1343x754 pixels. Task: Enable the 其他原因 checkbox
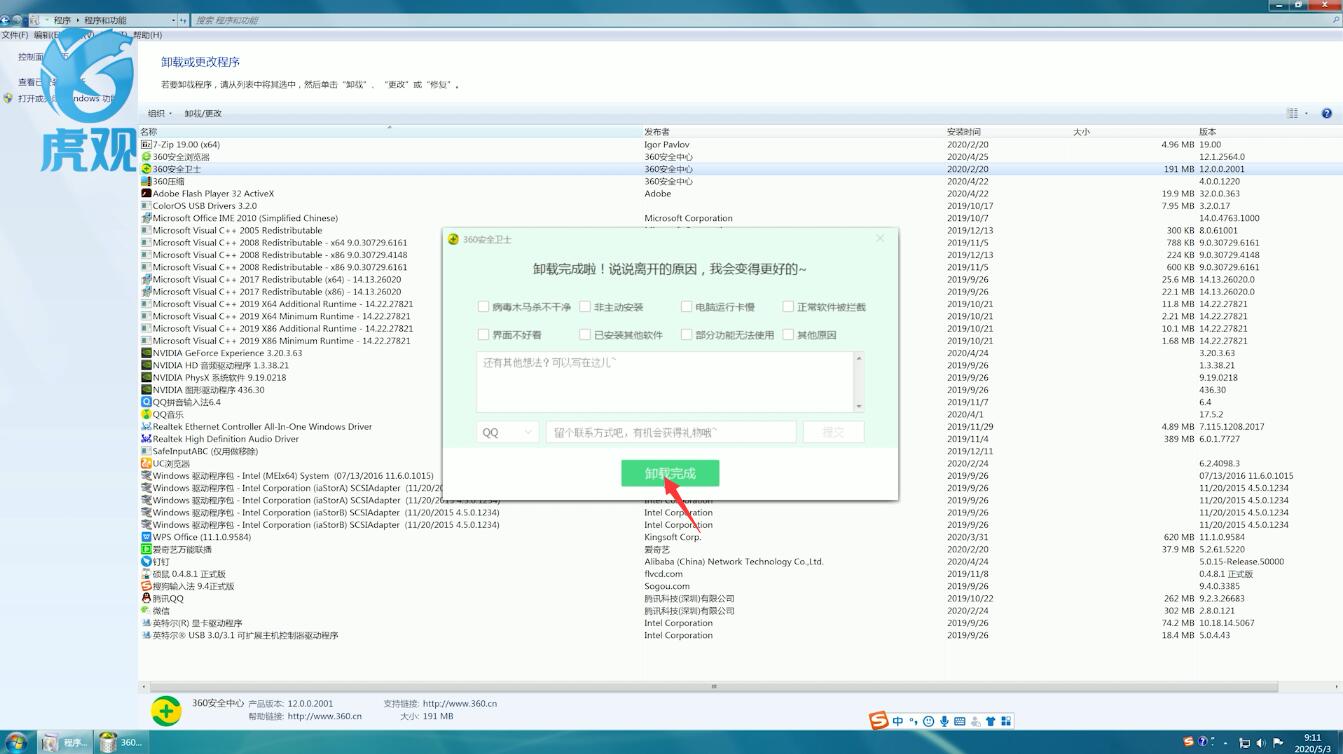tap(788, 335)
